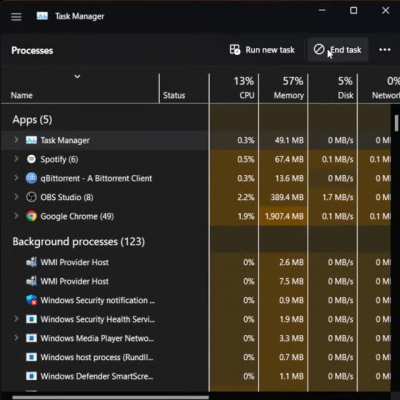The width and height of the screenshot is (400, 400).
Task: Click qBittorrent's 13.6 MB memory value
Action: coord(289,178)
